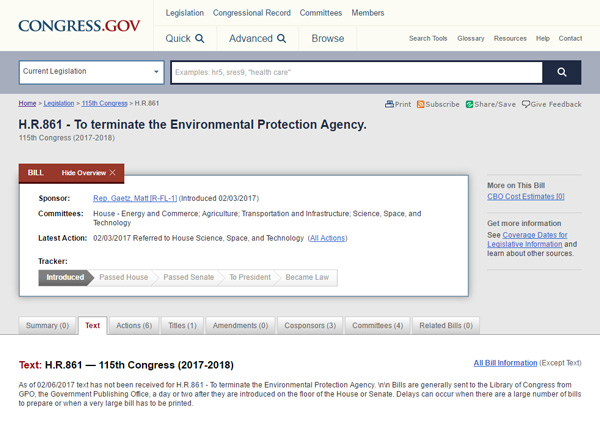The image size is (600, 422).
Task: Open CBO Cost Estimates link
Action: (x=525, y=196)
